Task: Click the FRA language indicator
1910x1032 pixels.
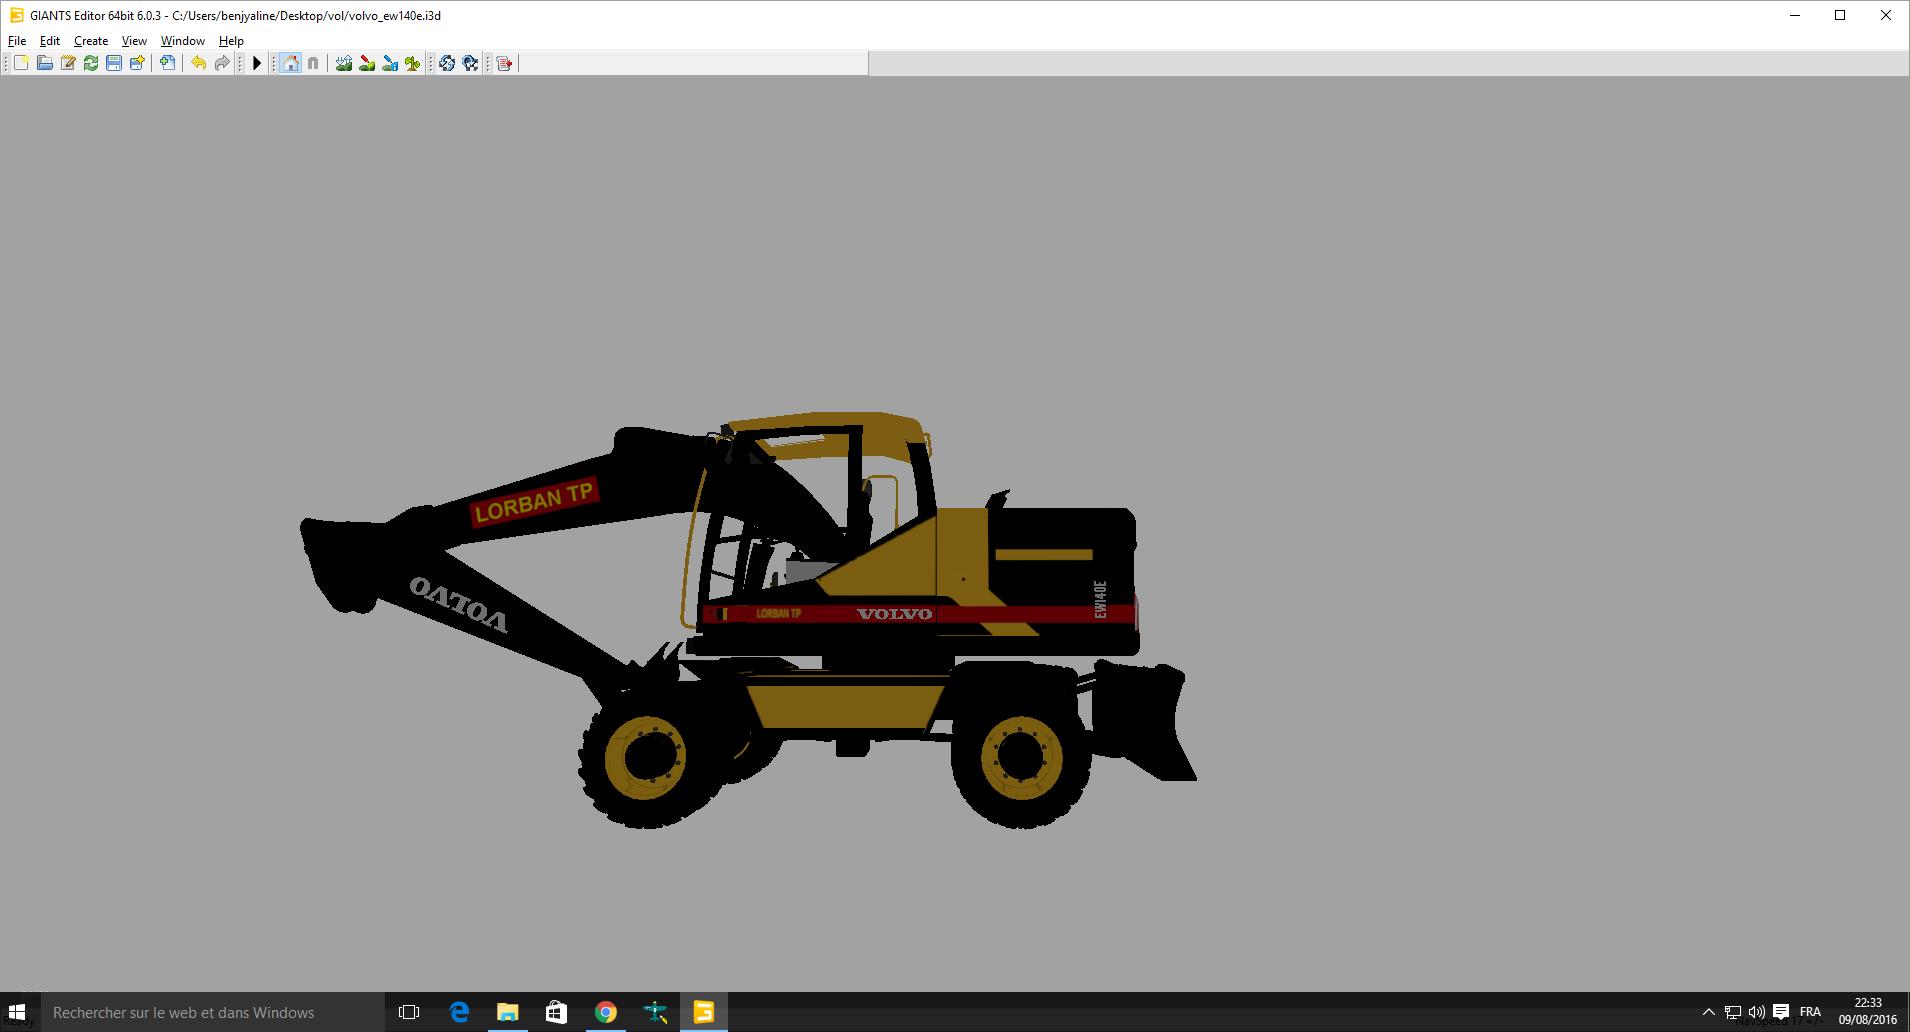Action: point(1810,1012)
